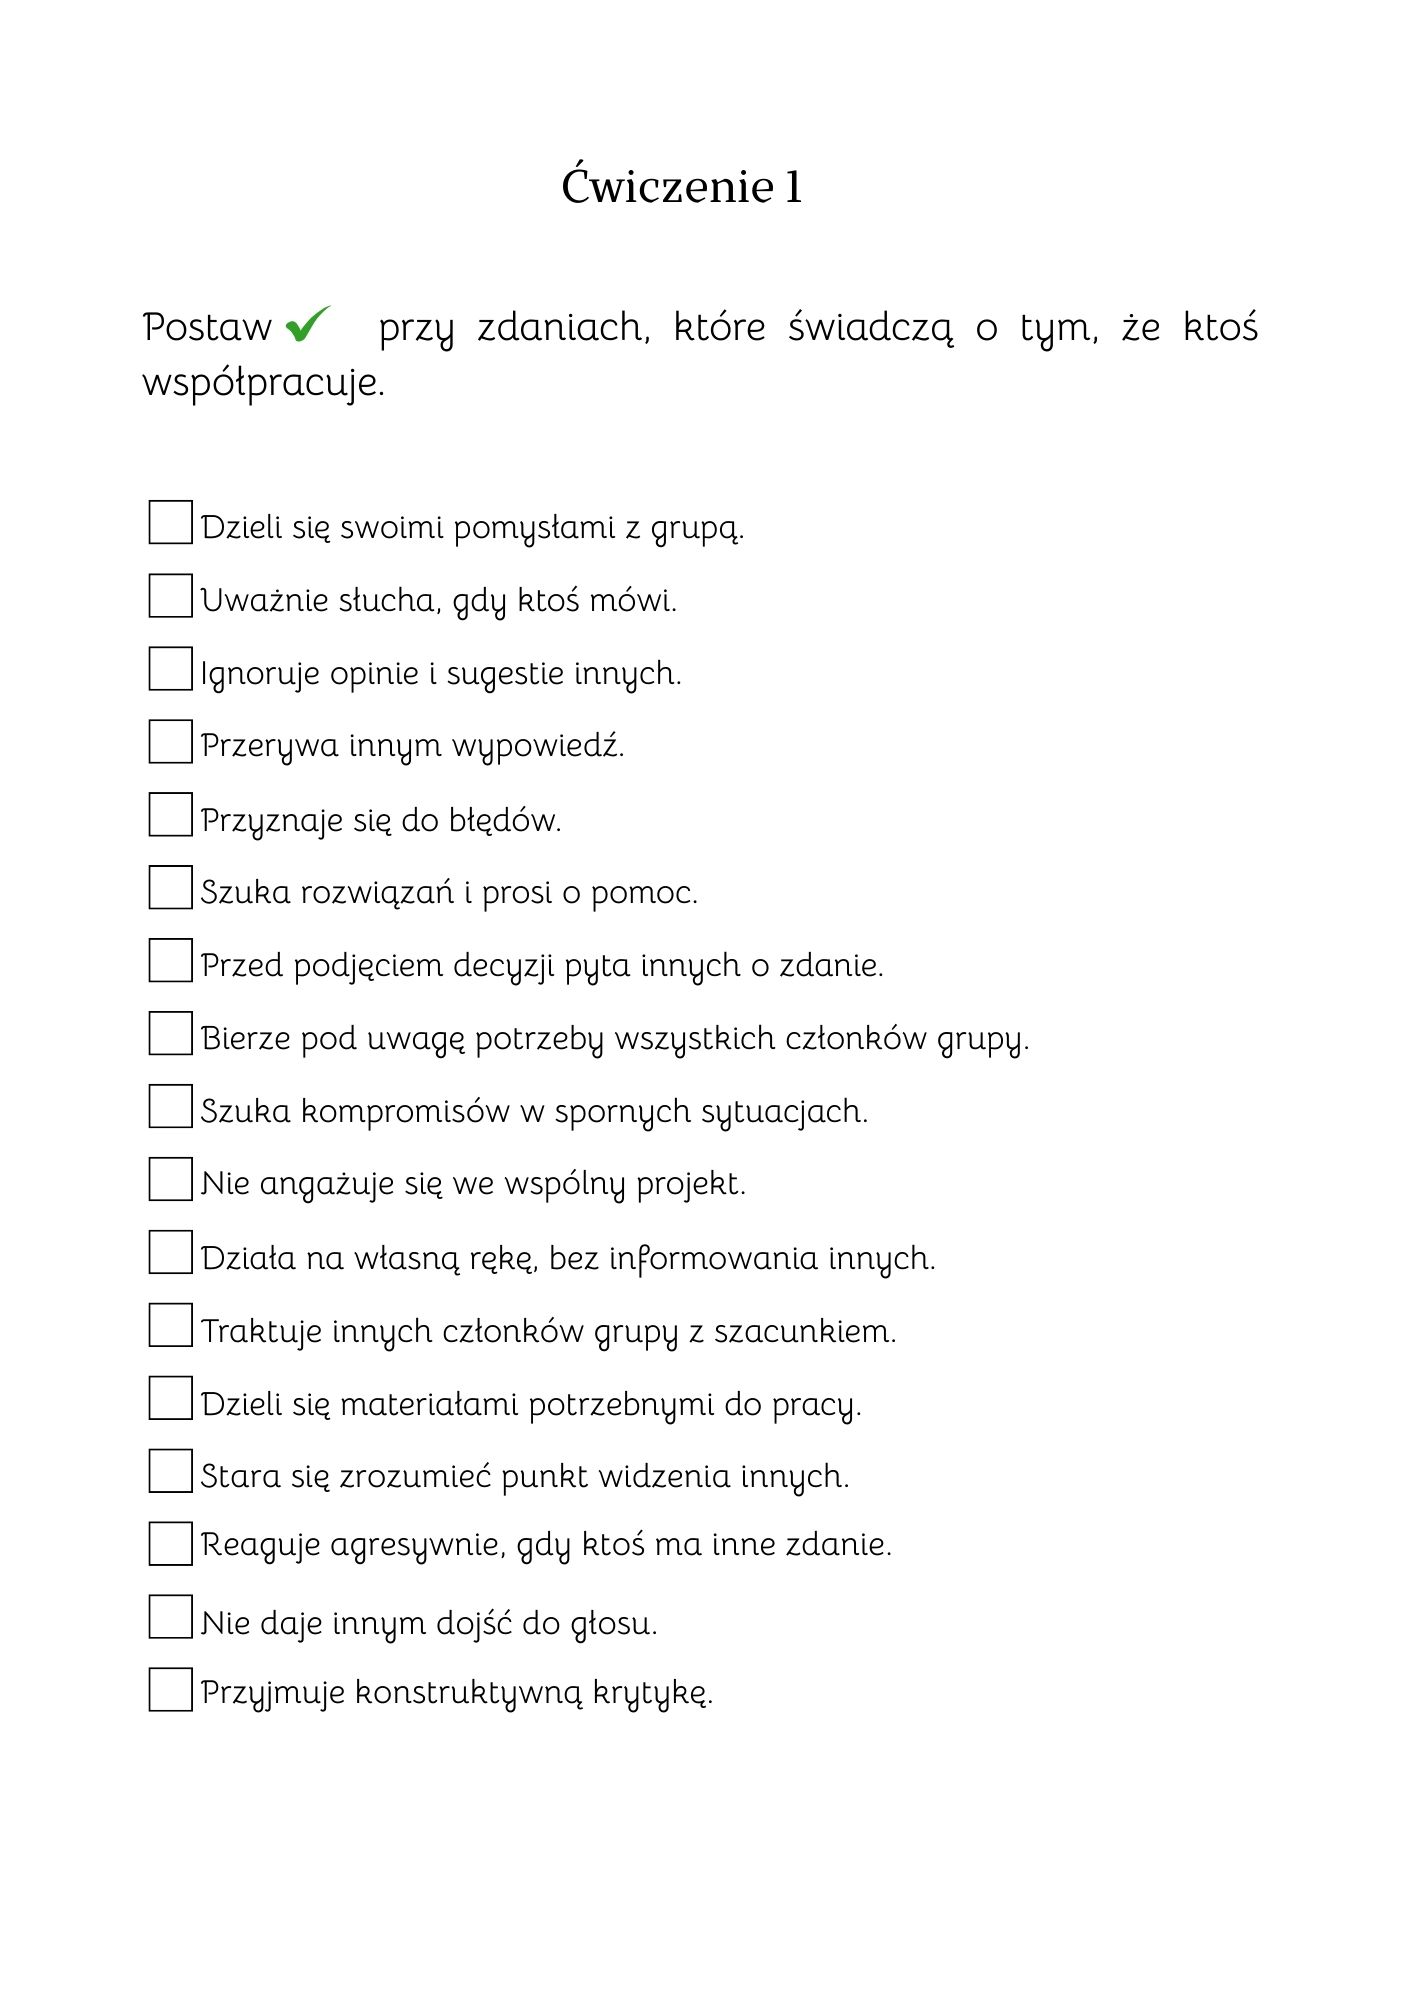
Task: Click the green checkmark icon in the instructions
Action: pyautogui.click(x=308, y=324)
